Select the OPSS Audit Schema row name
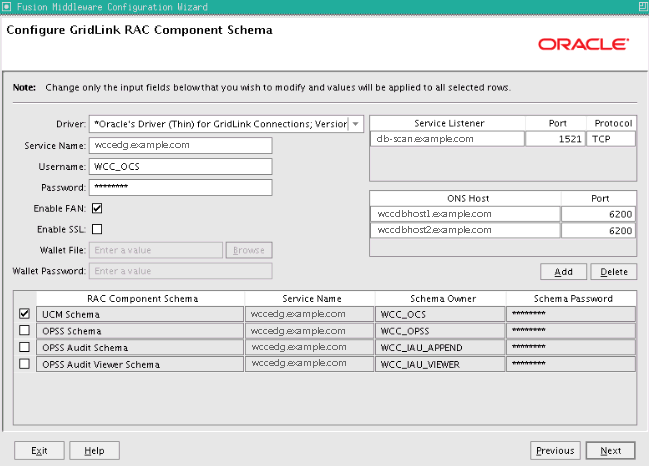The width and height of the screenshot is (649, 466). tap(140, 347)
